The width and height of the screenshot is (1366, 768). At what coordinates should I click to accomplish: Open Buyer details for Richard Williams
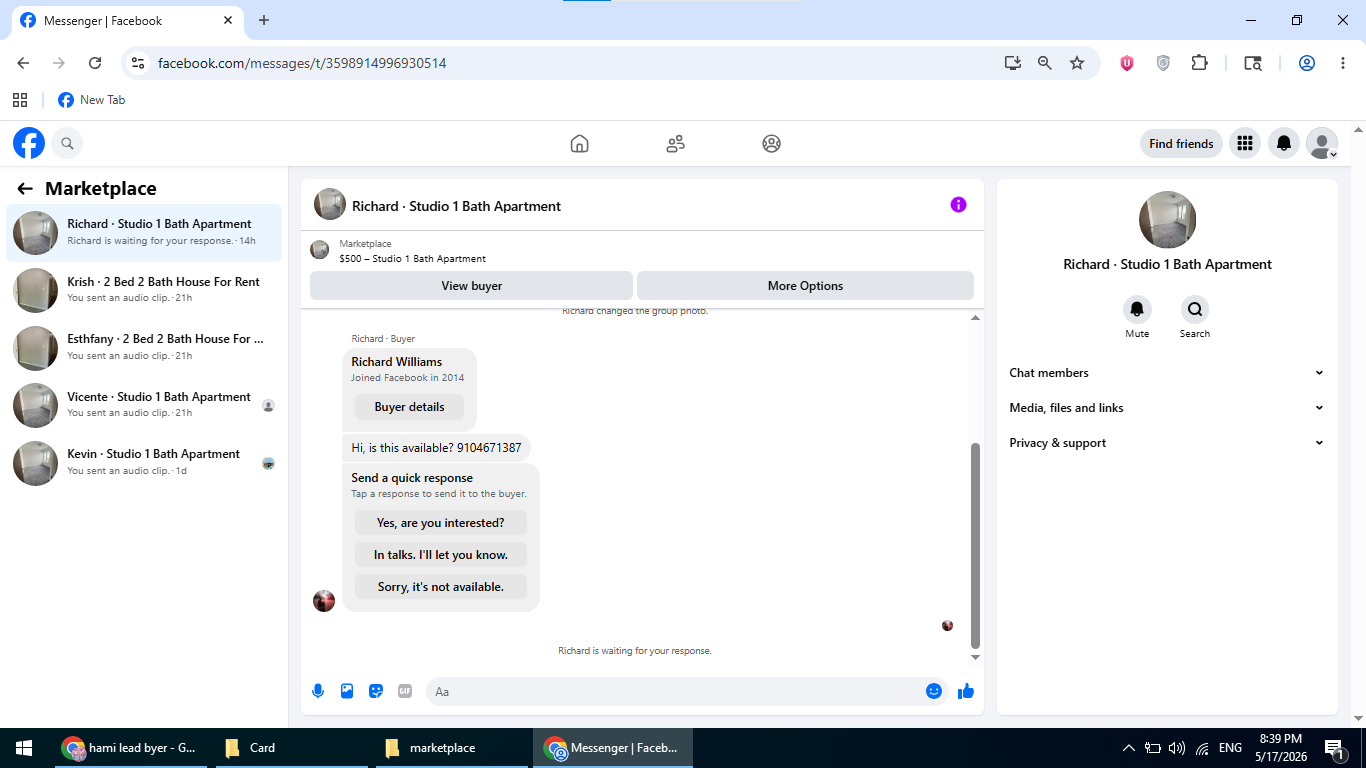(410, 407)
